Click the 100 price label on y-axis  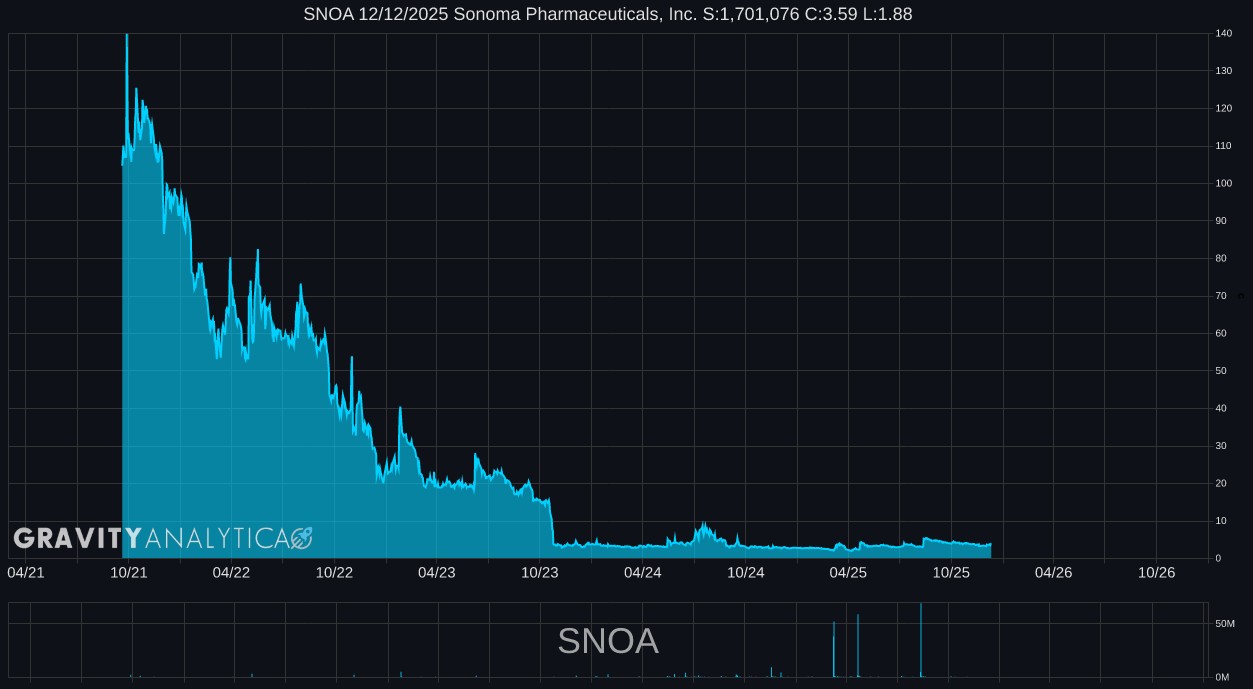[1223, 184]
